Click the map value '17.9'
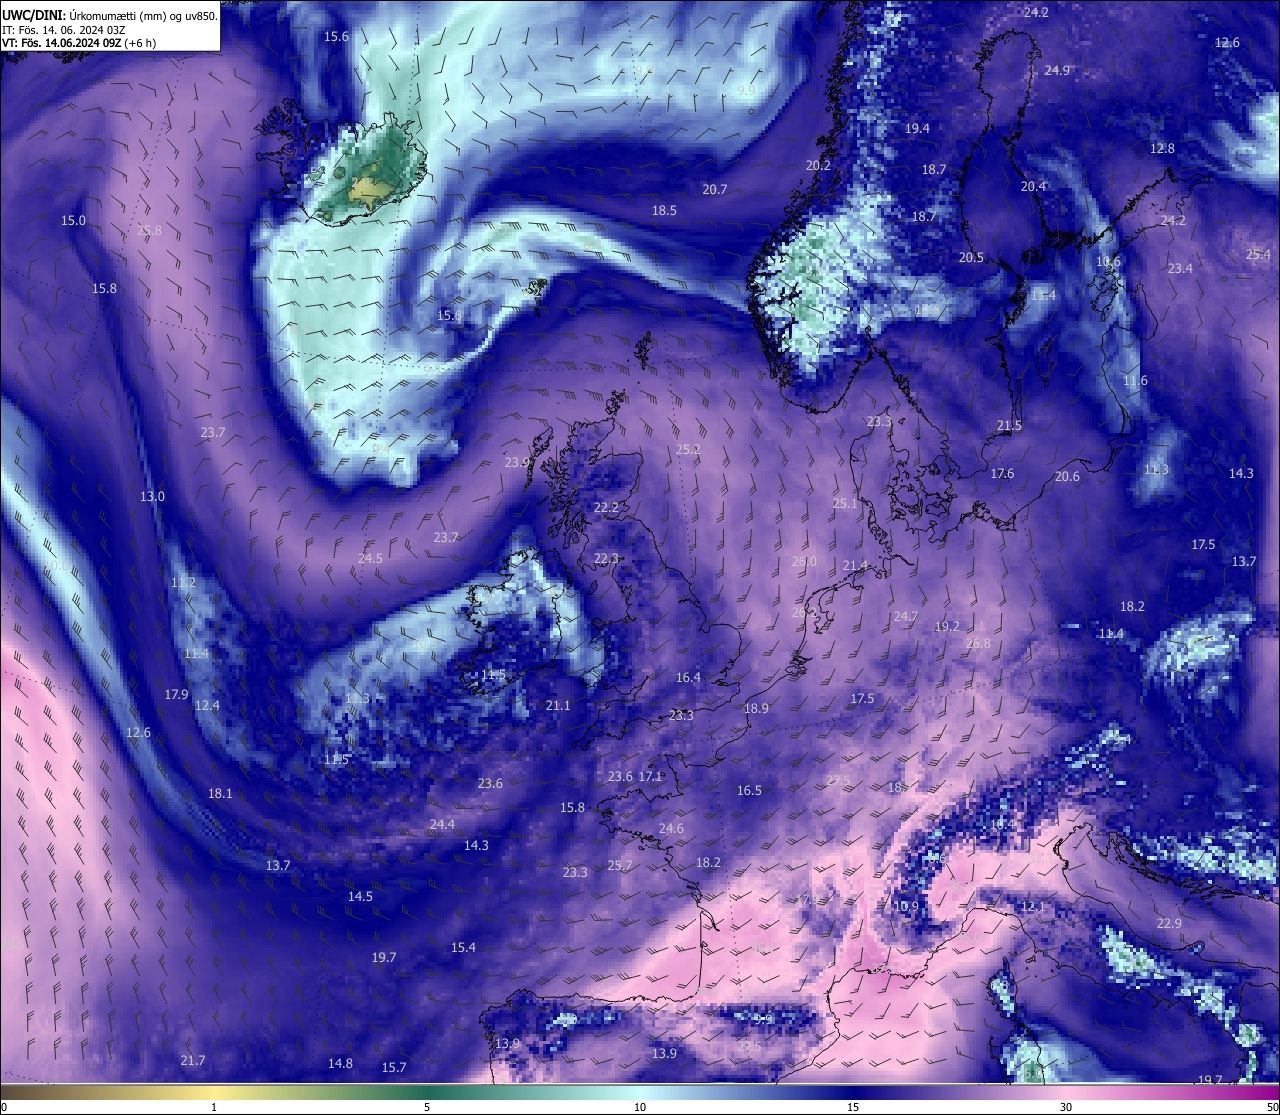The width and height of the screenshot is (1280, 1115). [176, 694]
